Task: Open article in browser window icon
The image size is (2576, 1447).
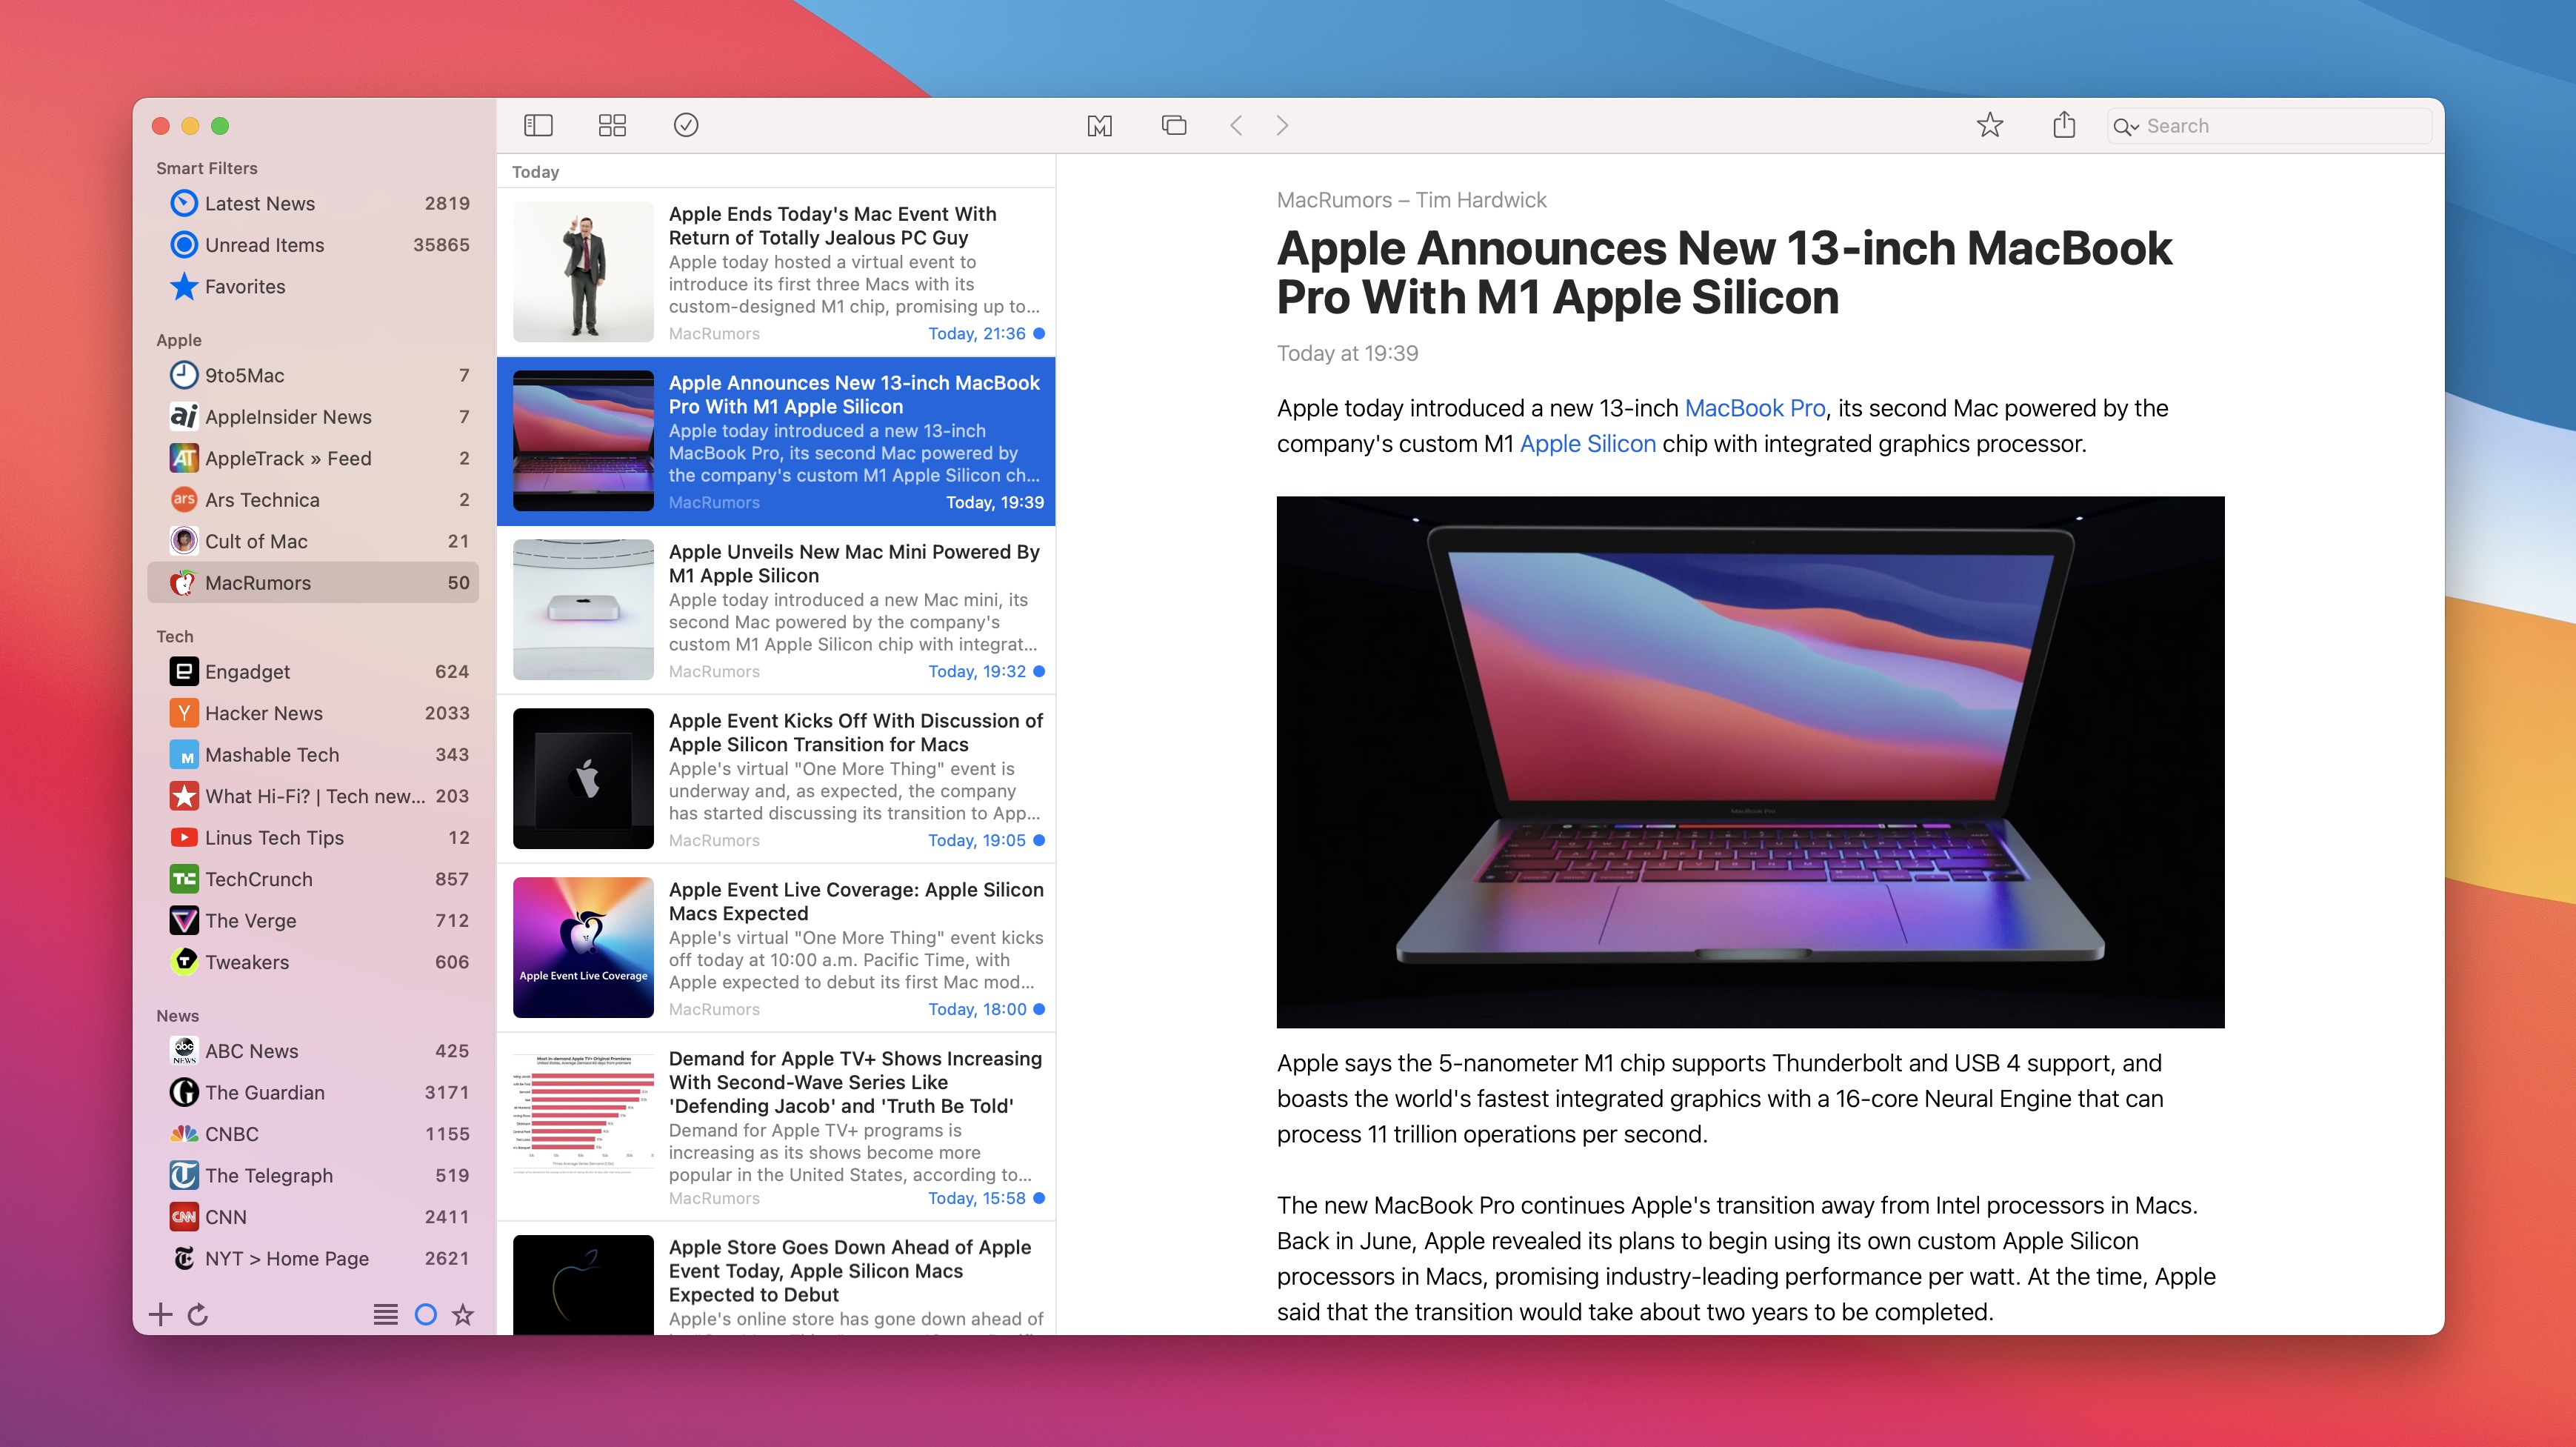Action: point(1174,126)
